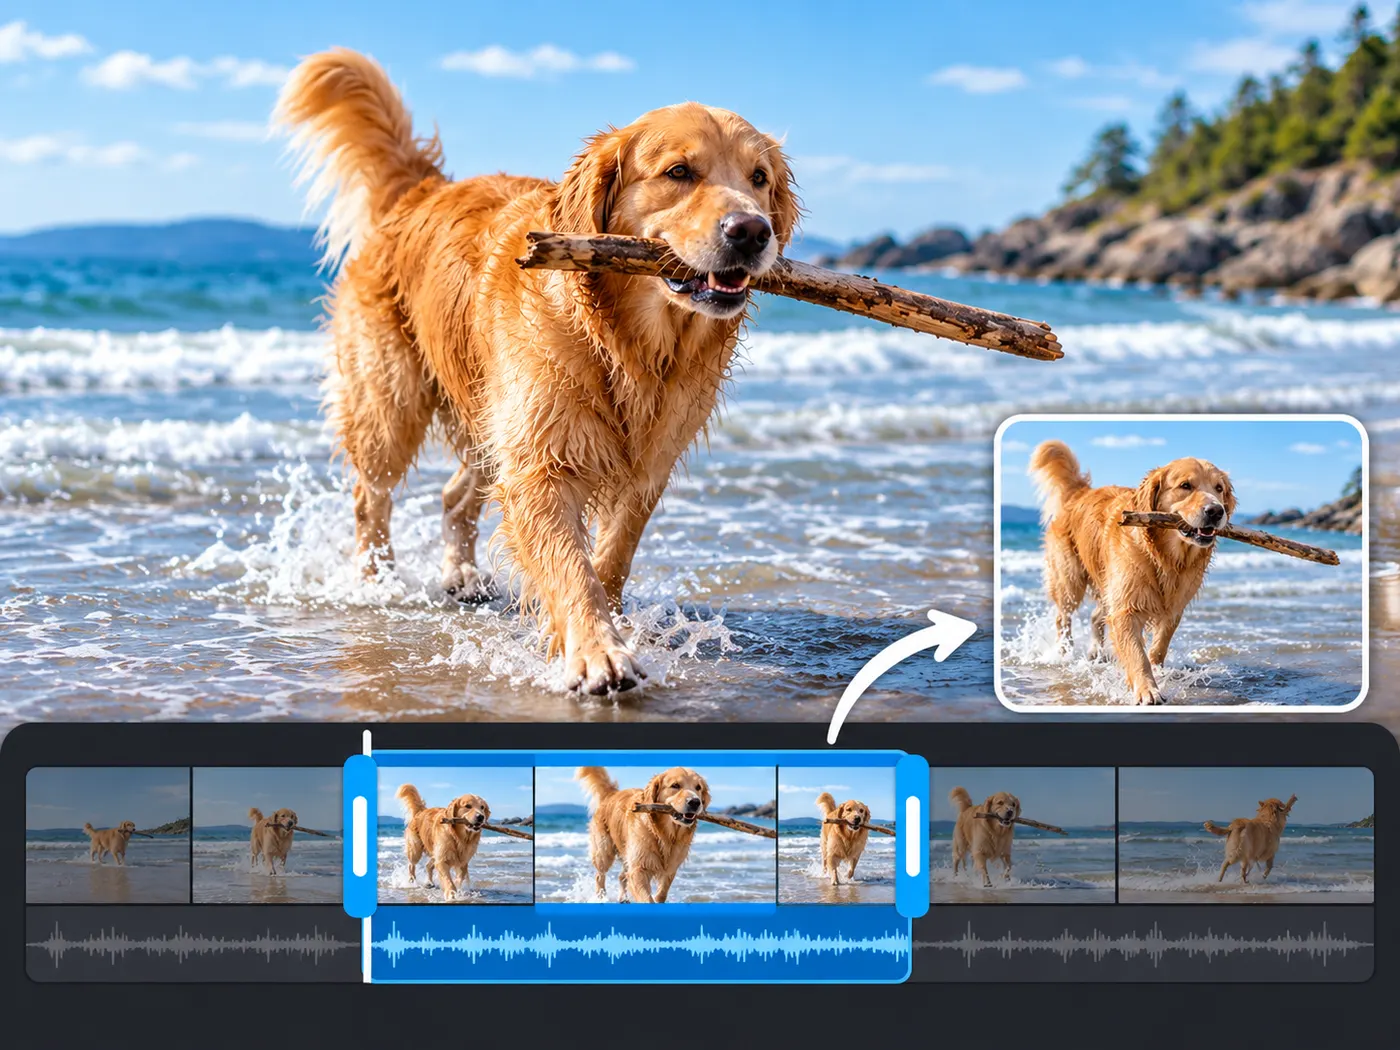This screenshot has height=1050, width=1400.
Task: Click the third frame inside the blue selection
Action: [x=837, y=835]
